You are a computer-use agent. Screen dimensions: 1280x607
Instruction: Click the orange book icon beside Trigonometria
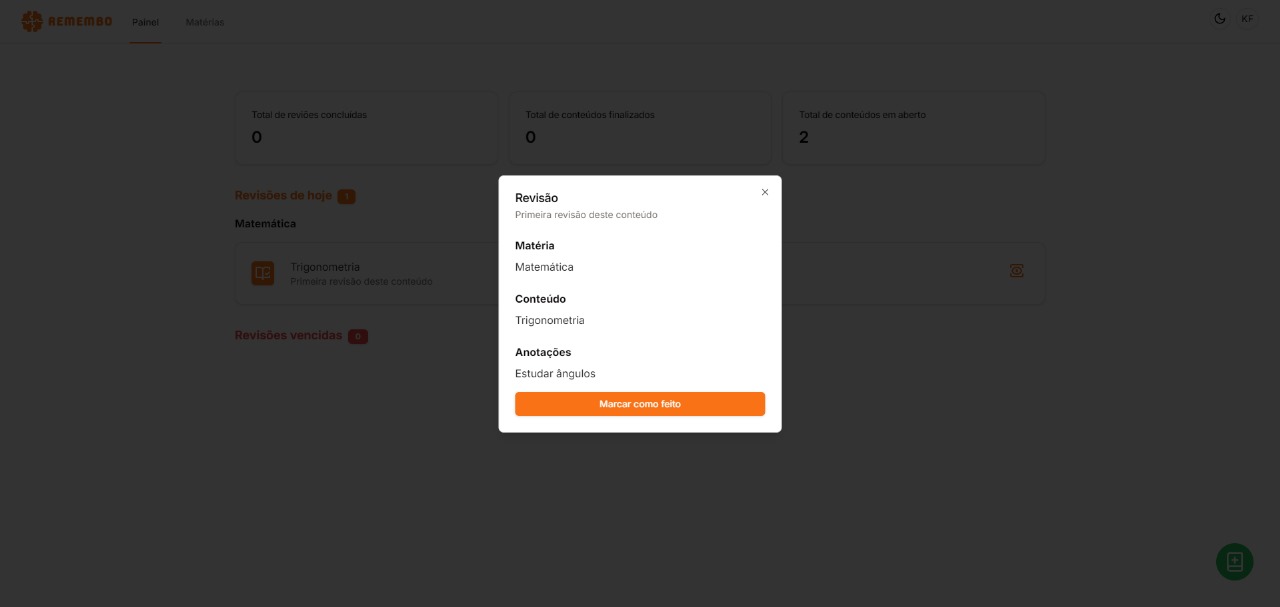tap(263, 273)
